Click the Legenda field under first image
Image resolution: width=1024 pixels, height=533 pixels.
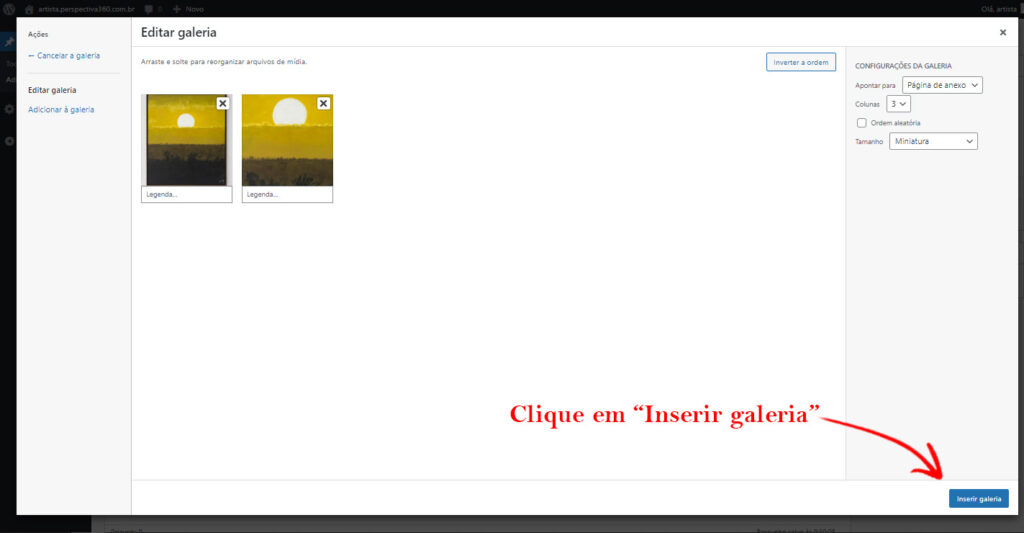(x=187, y=195)
